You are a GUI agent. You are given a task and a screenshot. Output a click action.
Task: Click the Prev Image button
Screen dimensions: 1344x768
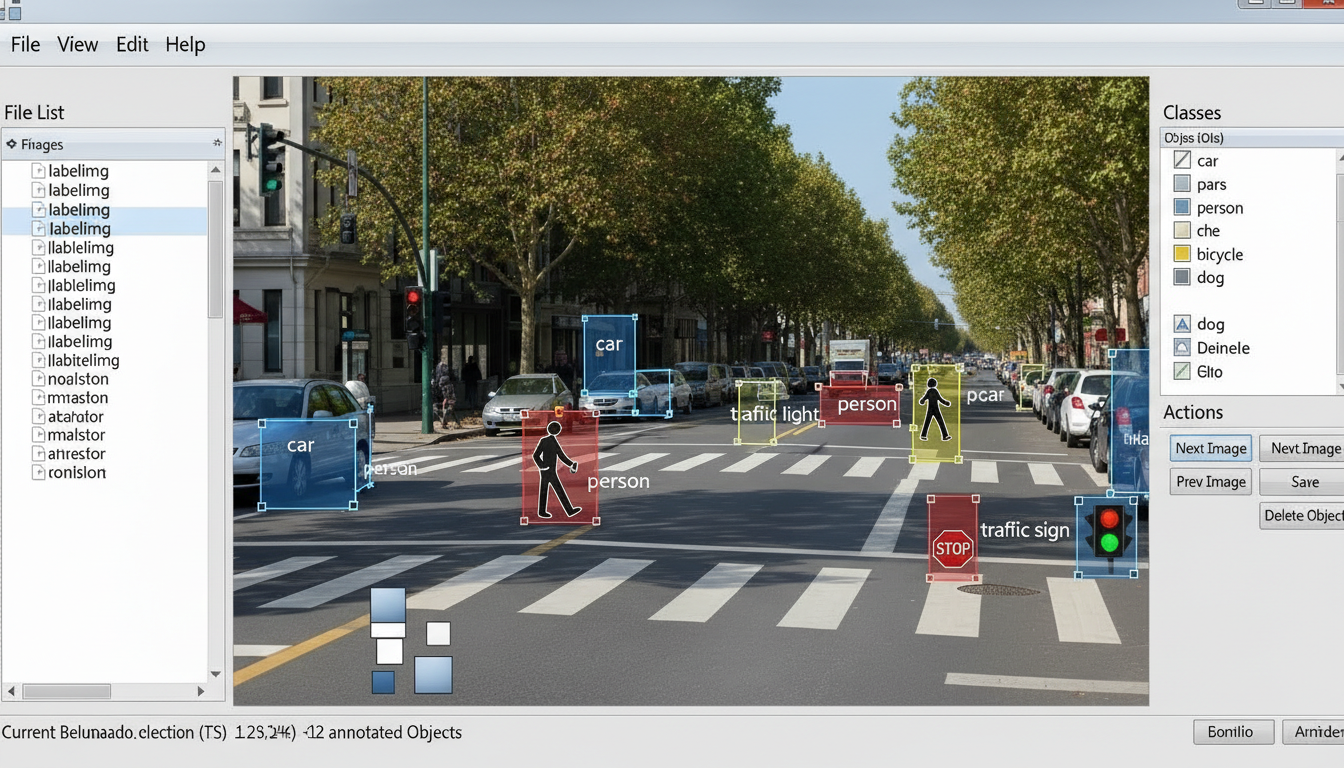1210,482
